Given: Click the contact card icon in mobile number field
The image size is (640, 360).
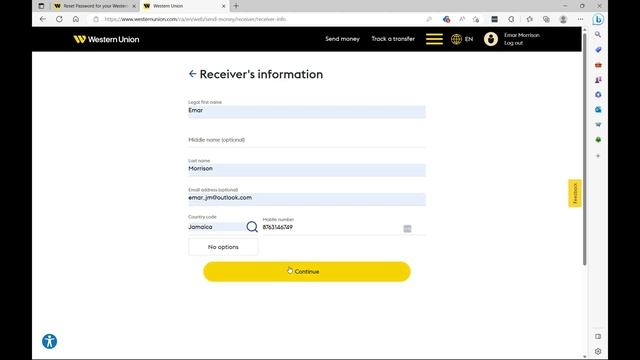Looking at the screenshot, I should (407, 229).
